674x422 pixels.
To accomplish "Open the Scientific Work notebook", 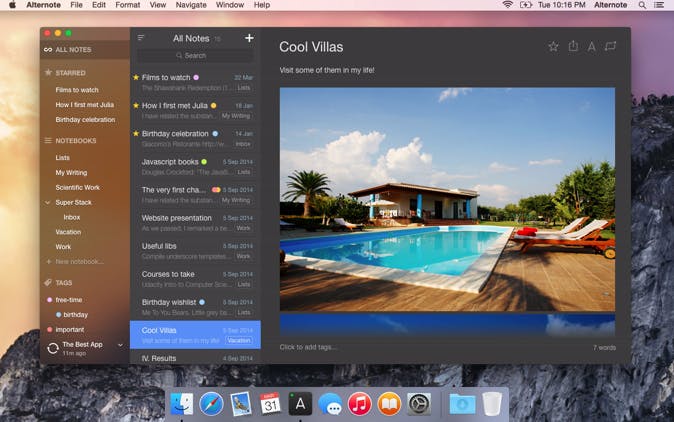I will [x=77, y=187].
